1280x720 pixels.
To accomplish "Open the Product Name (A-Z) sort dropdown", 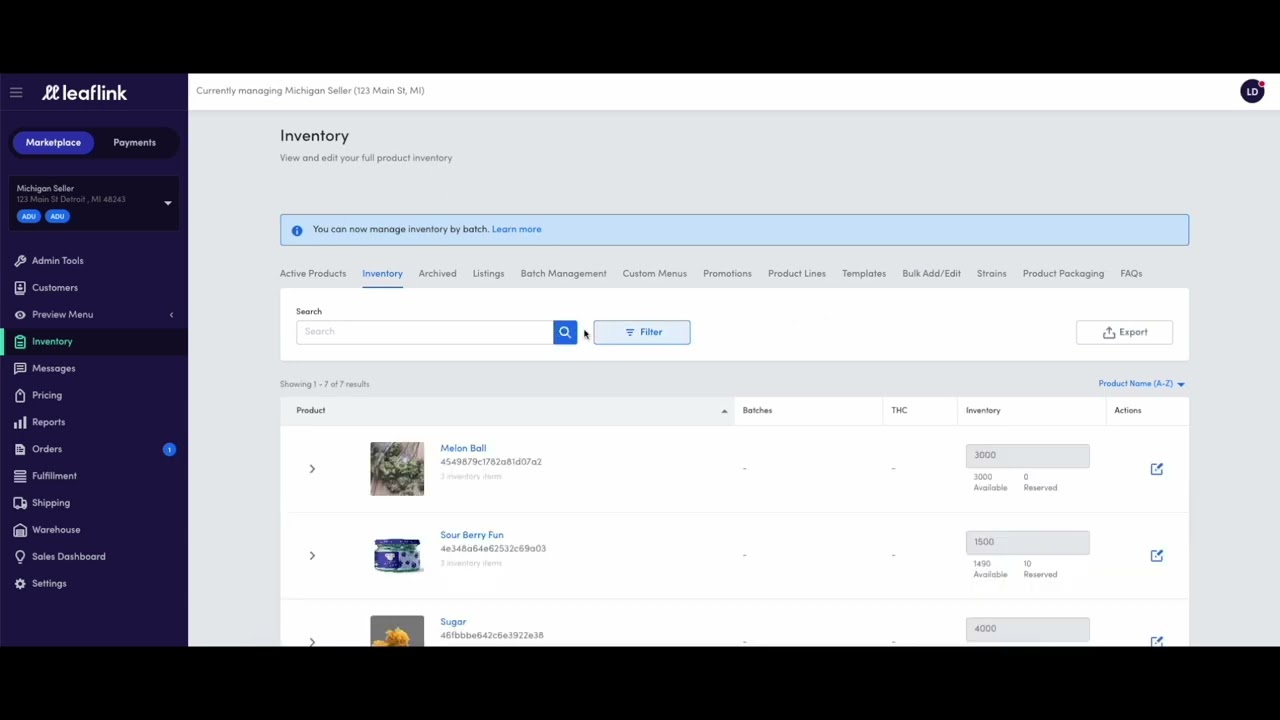I will pyautogui.click(x=1141, y=384).
